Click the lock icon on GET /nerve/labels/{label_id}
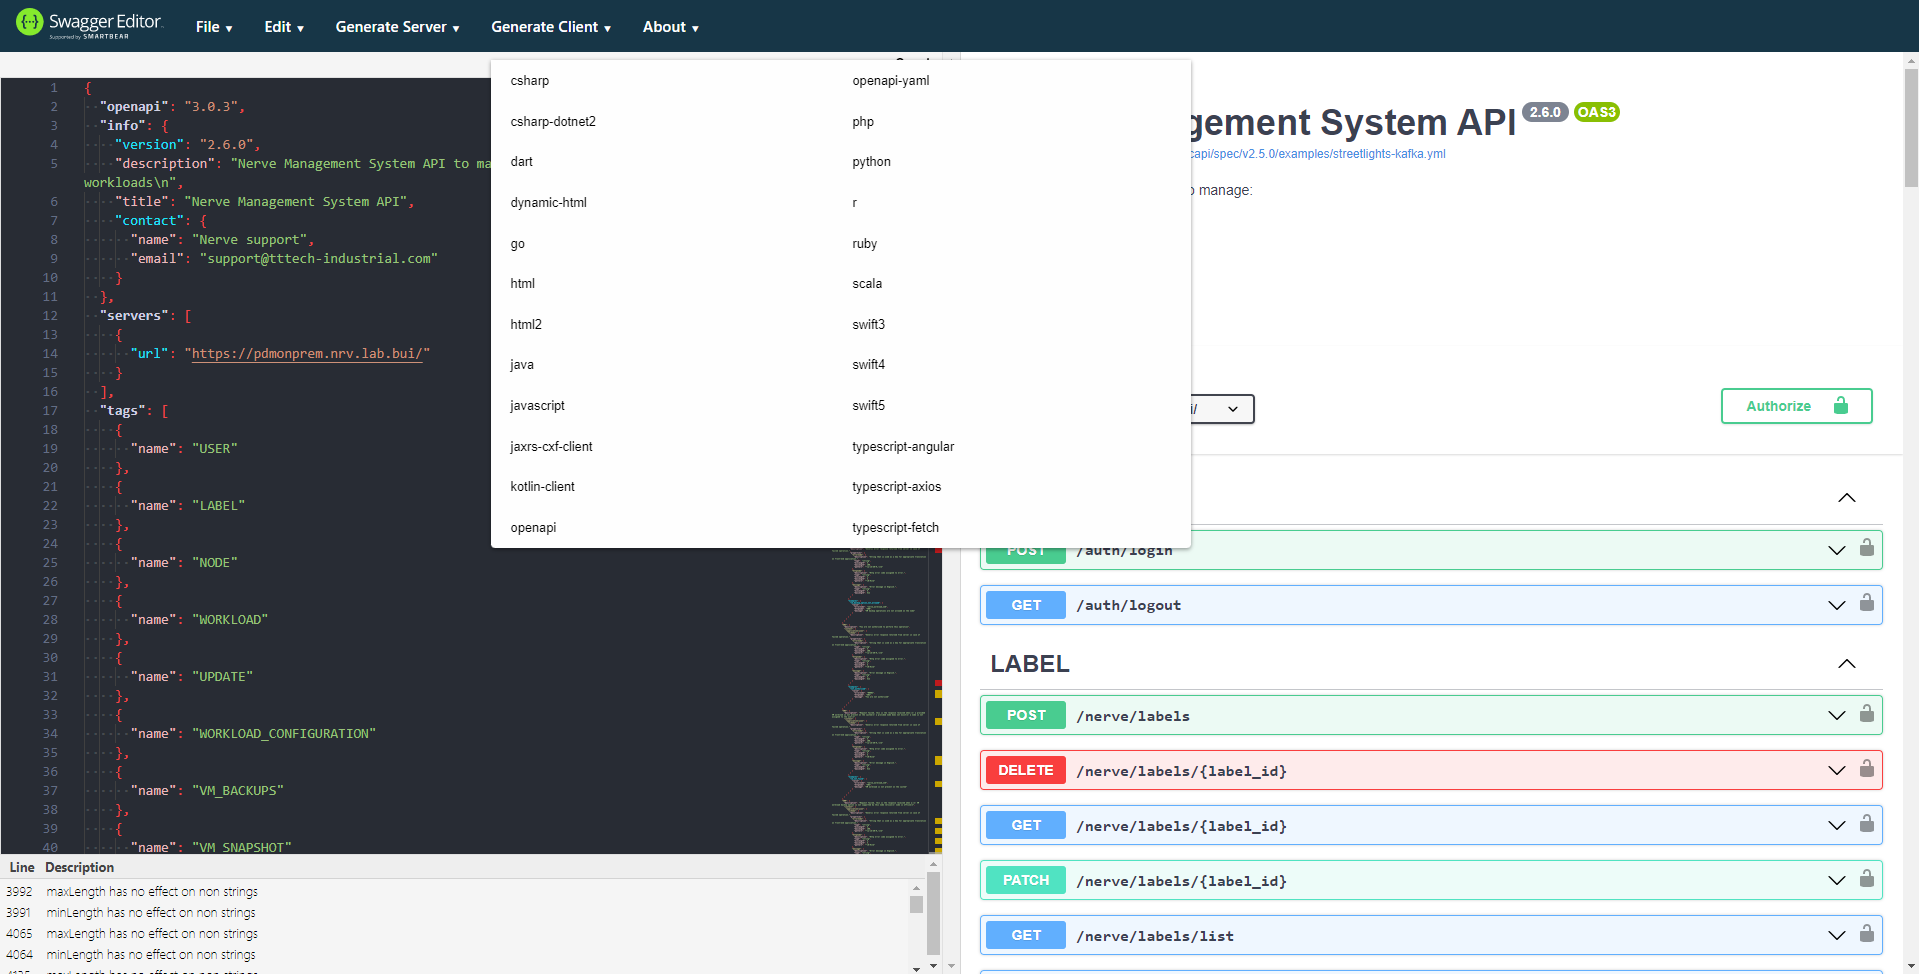This screenshot has height=974, width=1919. pos(1866,825)
